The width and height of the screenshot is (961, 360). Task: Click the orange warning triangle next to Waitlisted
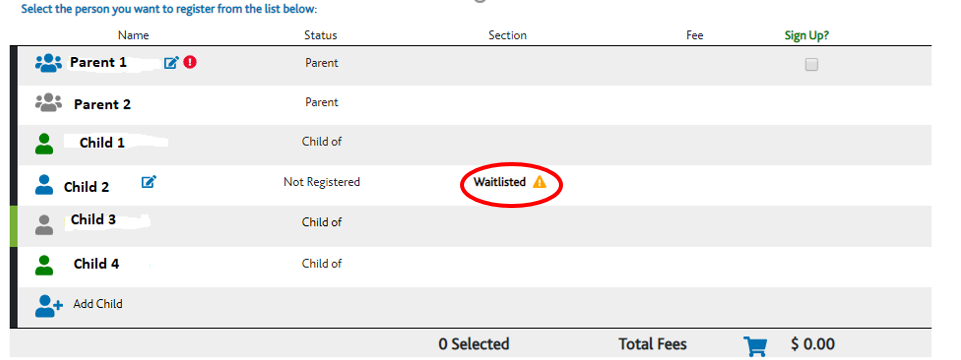[539, 182]
